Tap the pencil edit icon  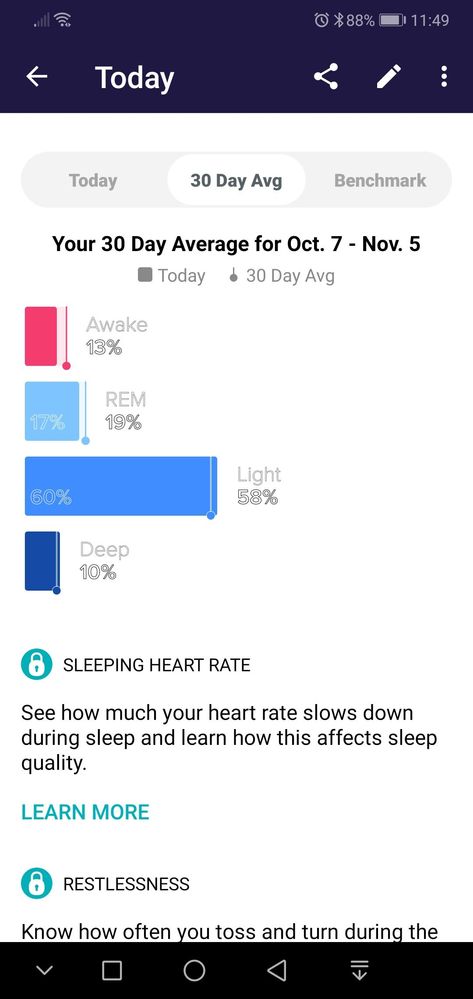(x=388, y=77)
